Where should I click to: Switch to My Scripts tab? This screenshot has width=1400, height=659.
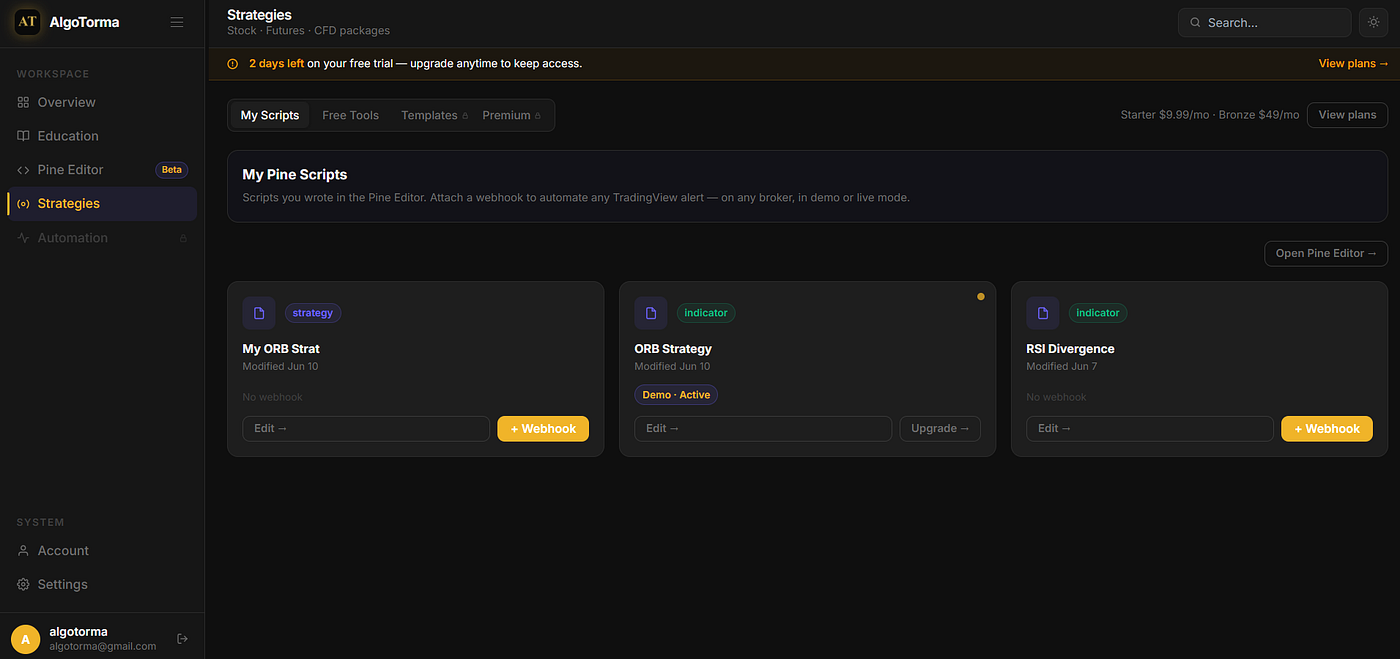pyautogui.click(x=270, y=115)
